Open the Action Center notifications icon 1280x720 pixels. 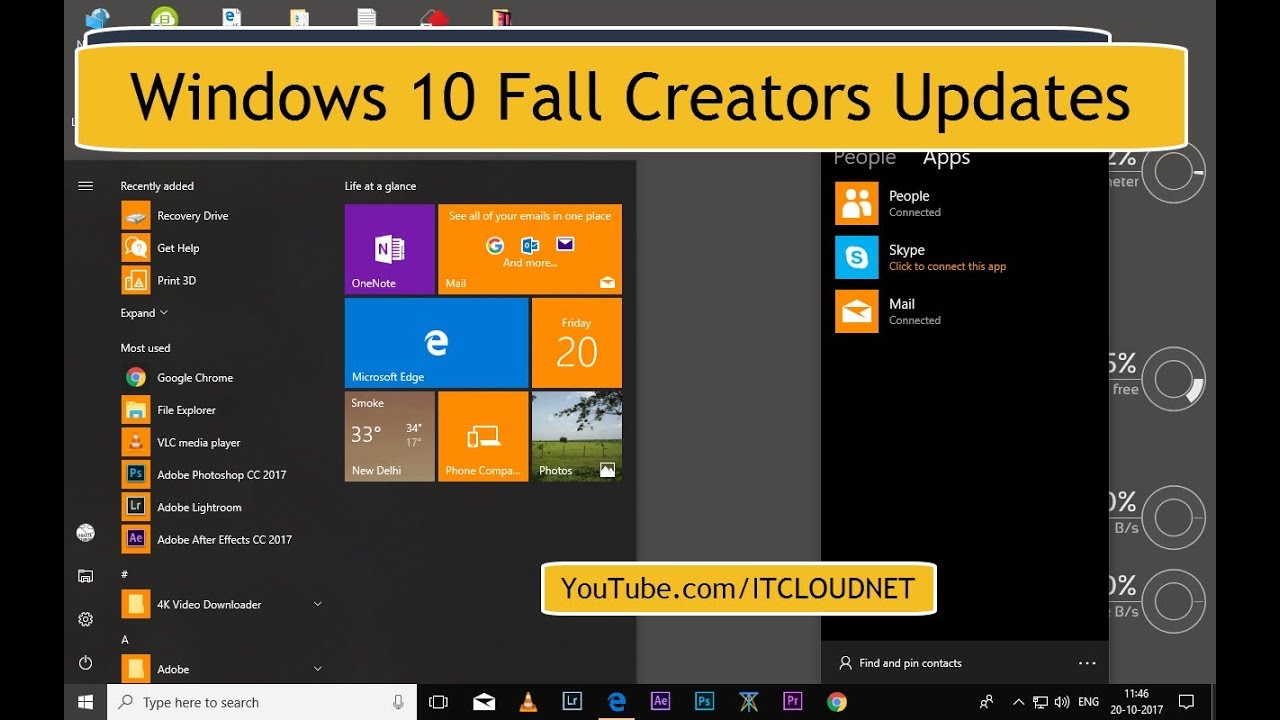click(1187, 702)
